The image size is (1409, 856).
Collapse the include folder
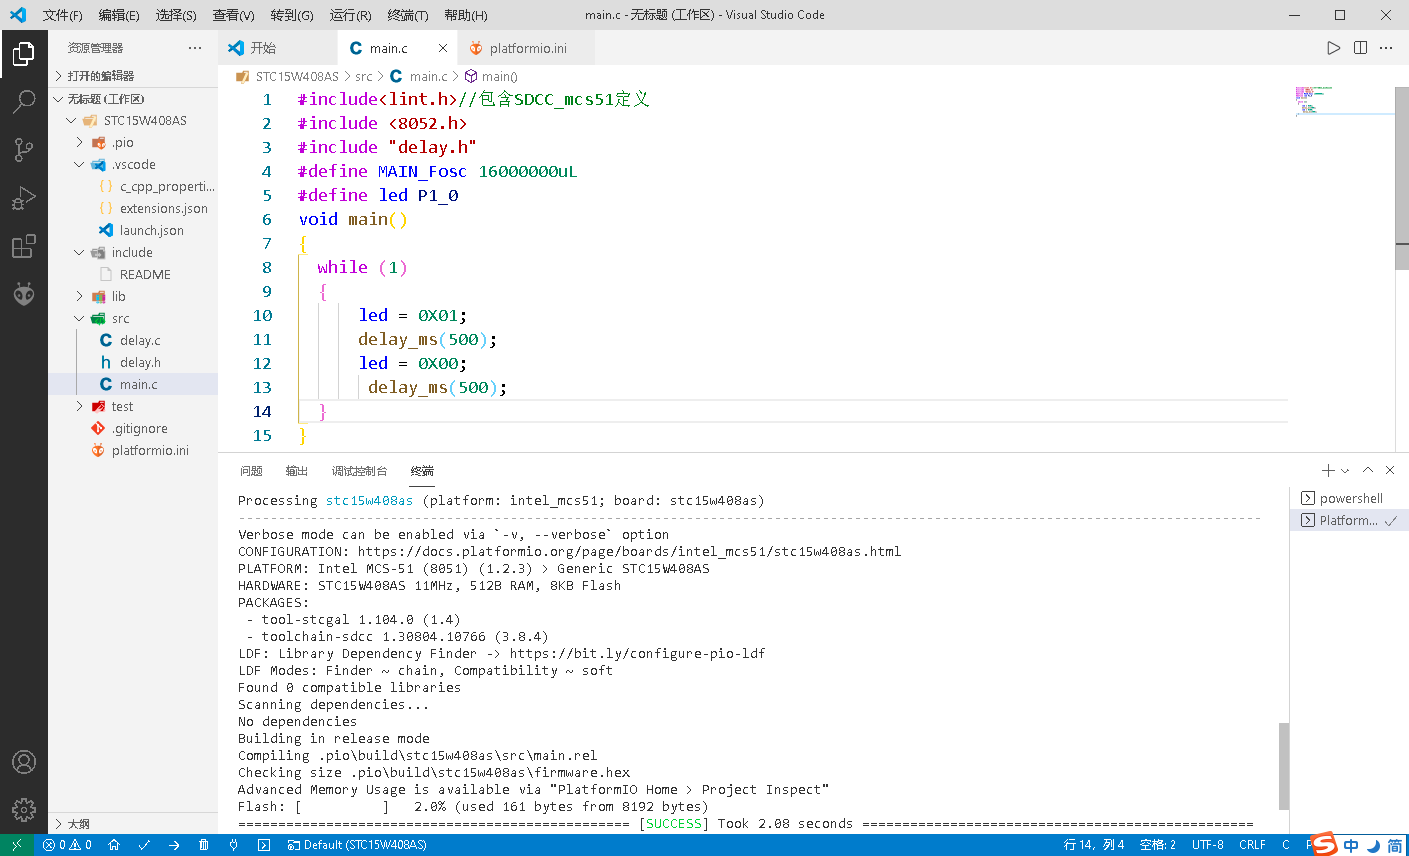click(x=133, y=253)
